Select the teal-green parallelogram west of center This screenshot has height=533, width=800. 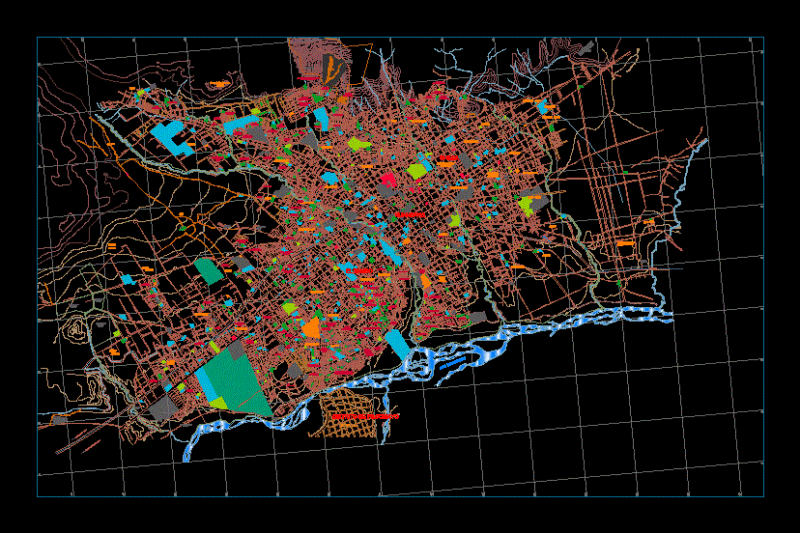209,271
